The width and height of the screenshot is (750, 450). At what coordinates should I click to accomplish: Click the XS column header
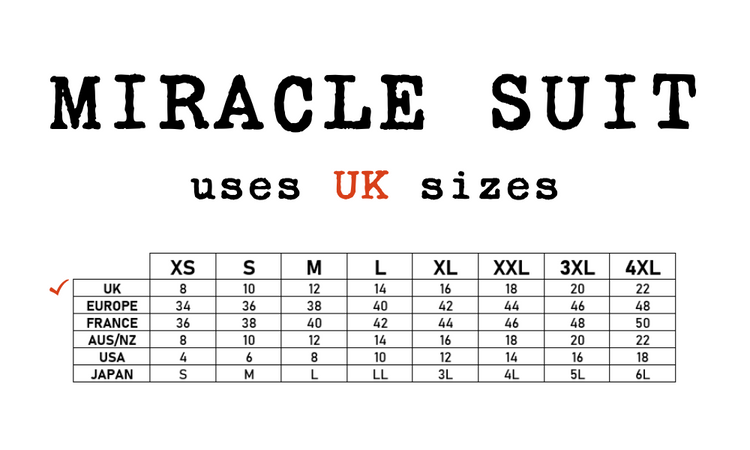183,267
